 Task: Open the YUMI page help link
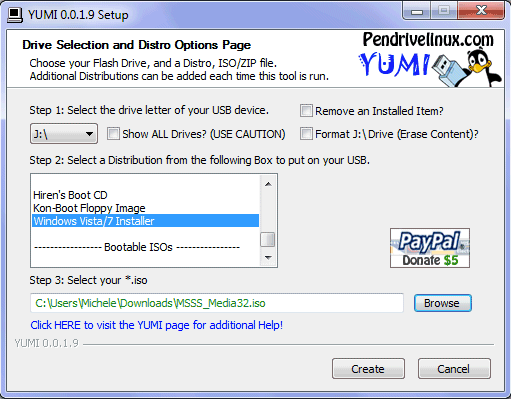point(157,325)
